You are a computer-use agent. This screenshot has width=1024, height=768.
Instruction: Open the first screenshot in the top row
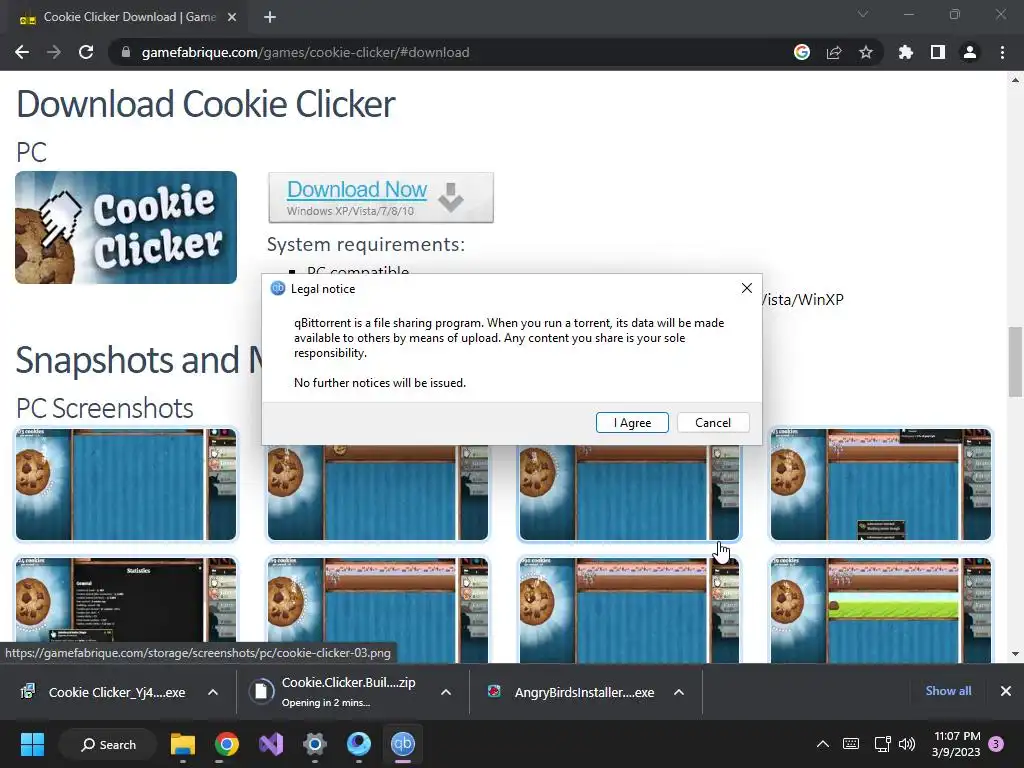126,485
